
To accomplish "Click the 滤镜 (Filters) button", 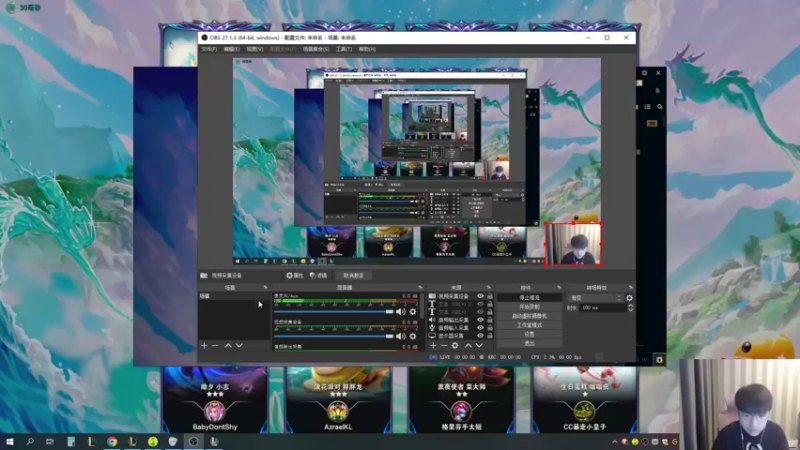I will click(318, 276).
